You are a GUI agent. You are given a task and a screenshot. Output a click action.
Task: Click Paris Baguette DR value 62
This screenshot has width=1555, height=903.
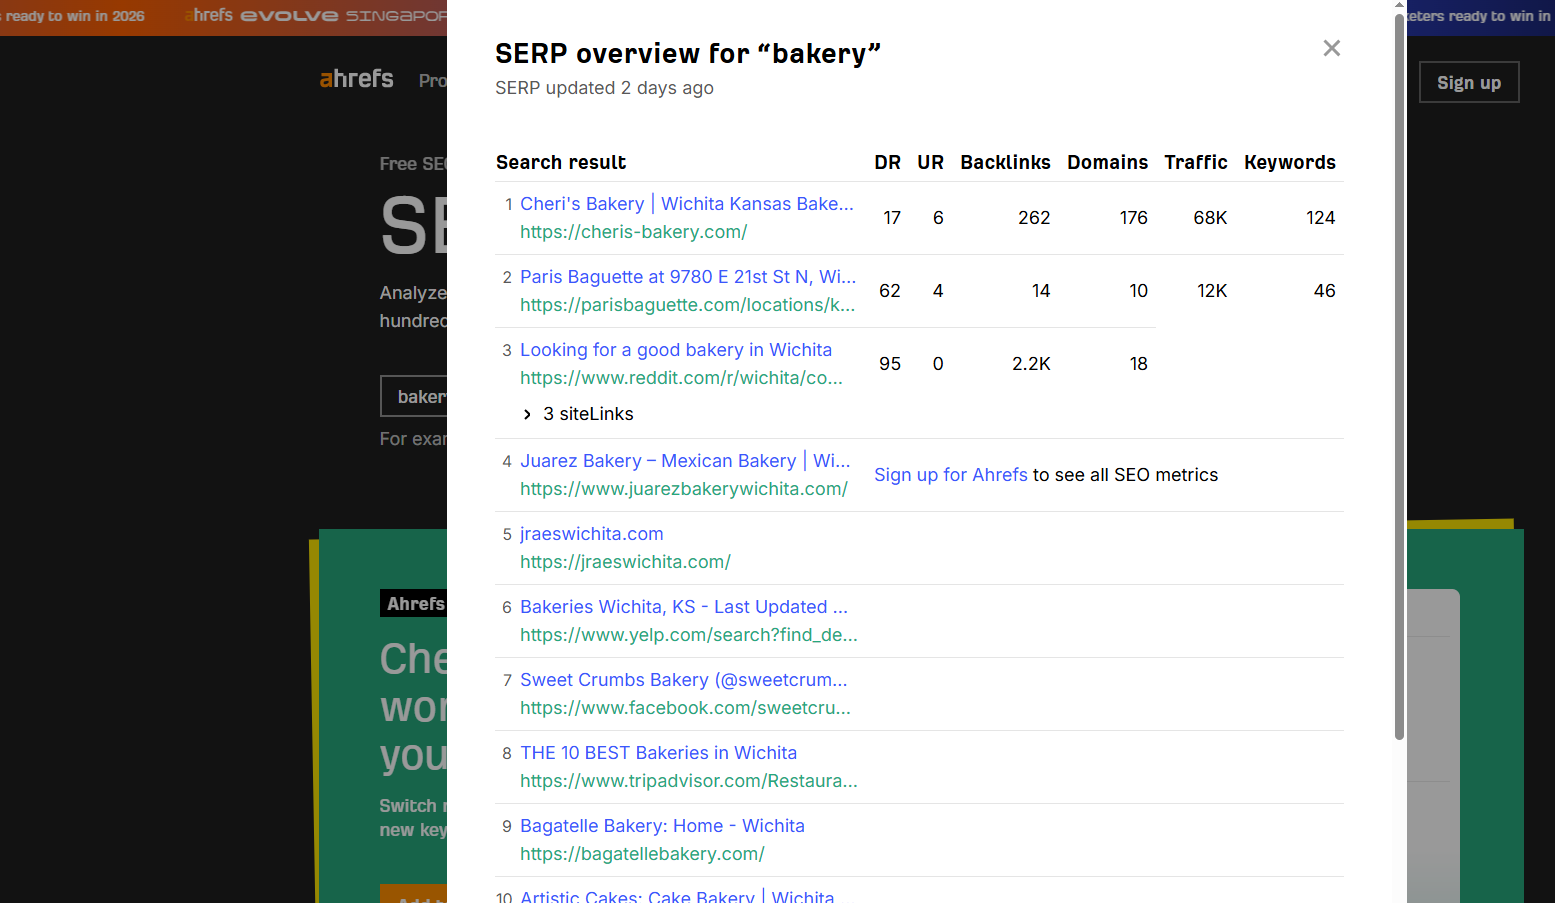click(x=890, y=291)
